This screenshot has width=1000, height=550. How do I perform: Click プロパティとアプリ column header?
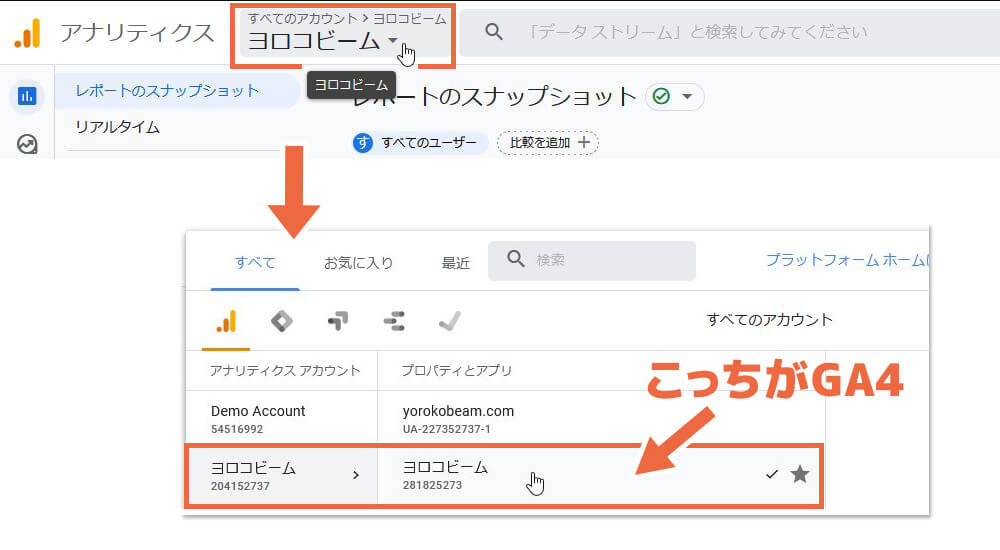[x=456, y=371]
